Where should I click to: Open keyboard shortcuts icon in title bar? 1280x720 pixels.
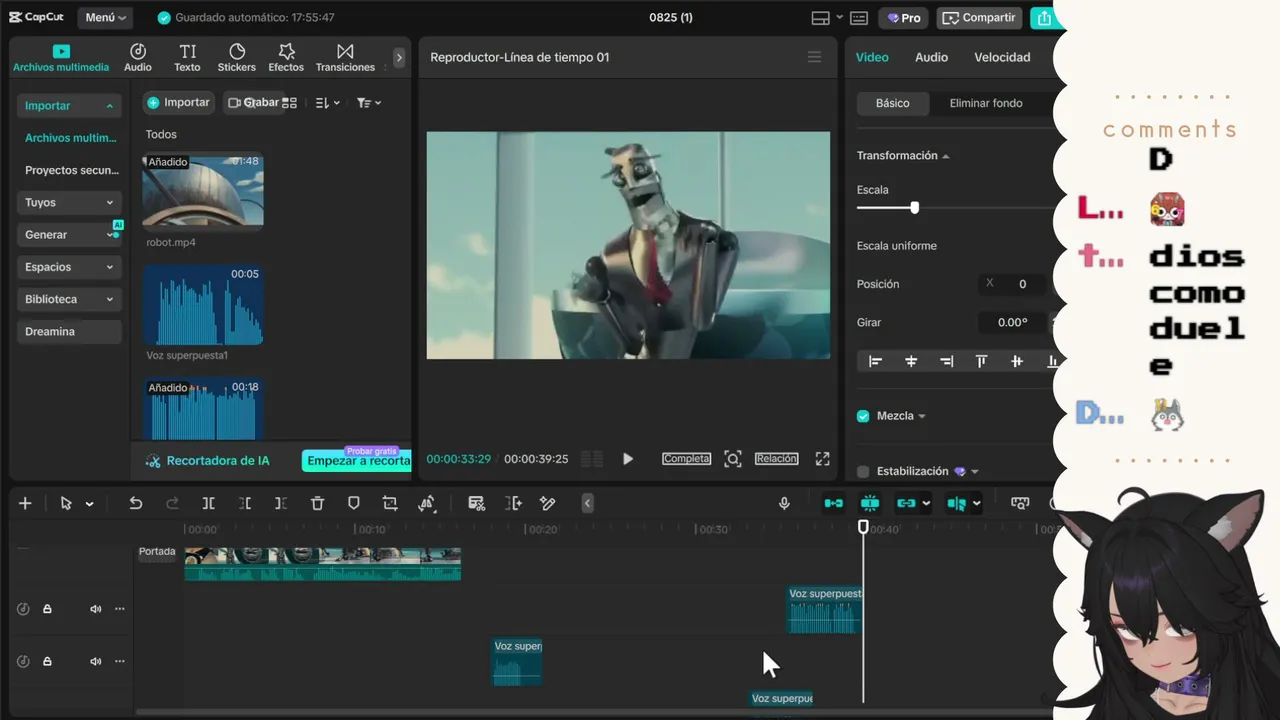[860, 18]
